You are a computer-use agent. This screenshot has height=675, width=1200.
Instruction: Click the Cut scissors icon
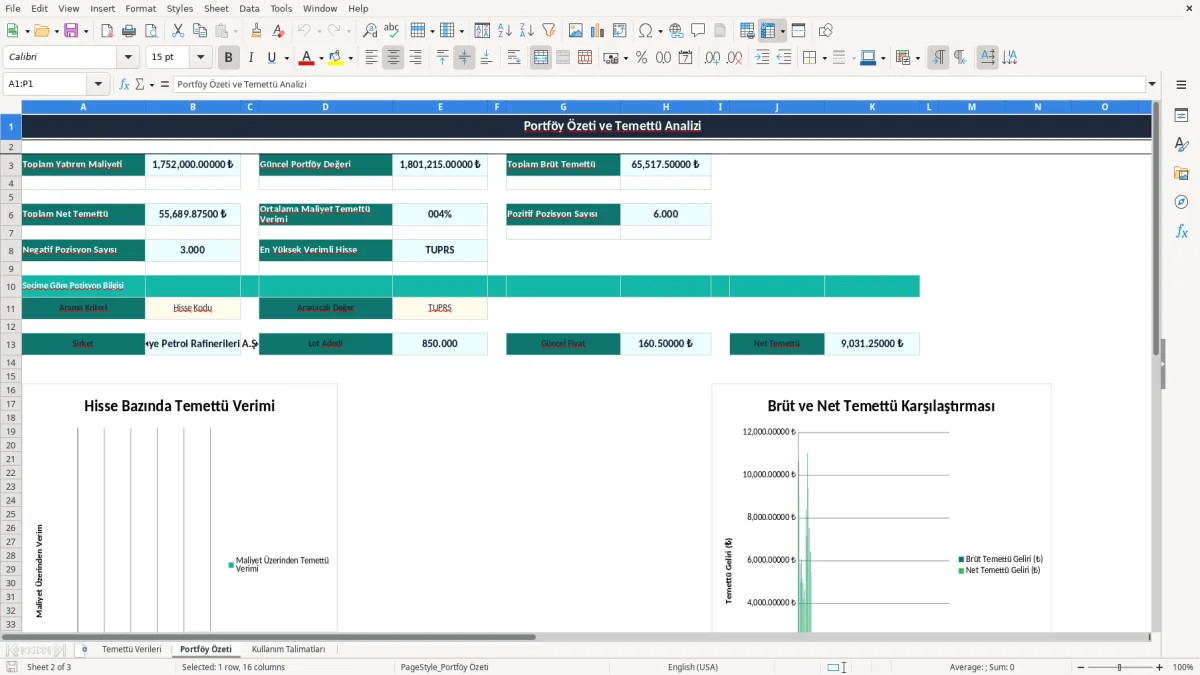point(178,31)
